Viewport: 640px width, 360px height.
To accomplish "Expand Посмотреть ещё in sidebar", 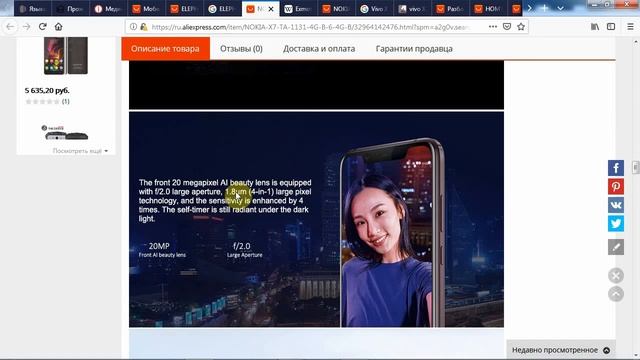I will pyautogui.click(x=80, y=151).
